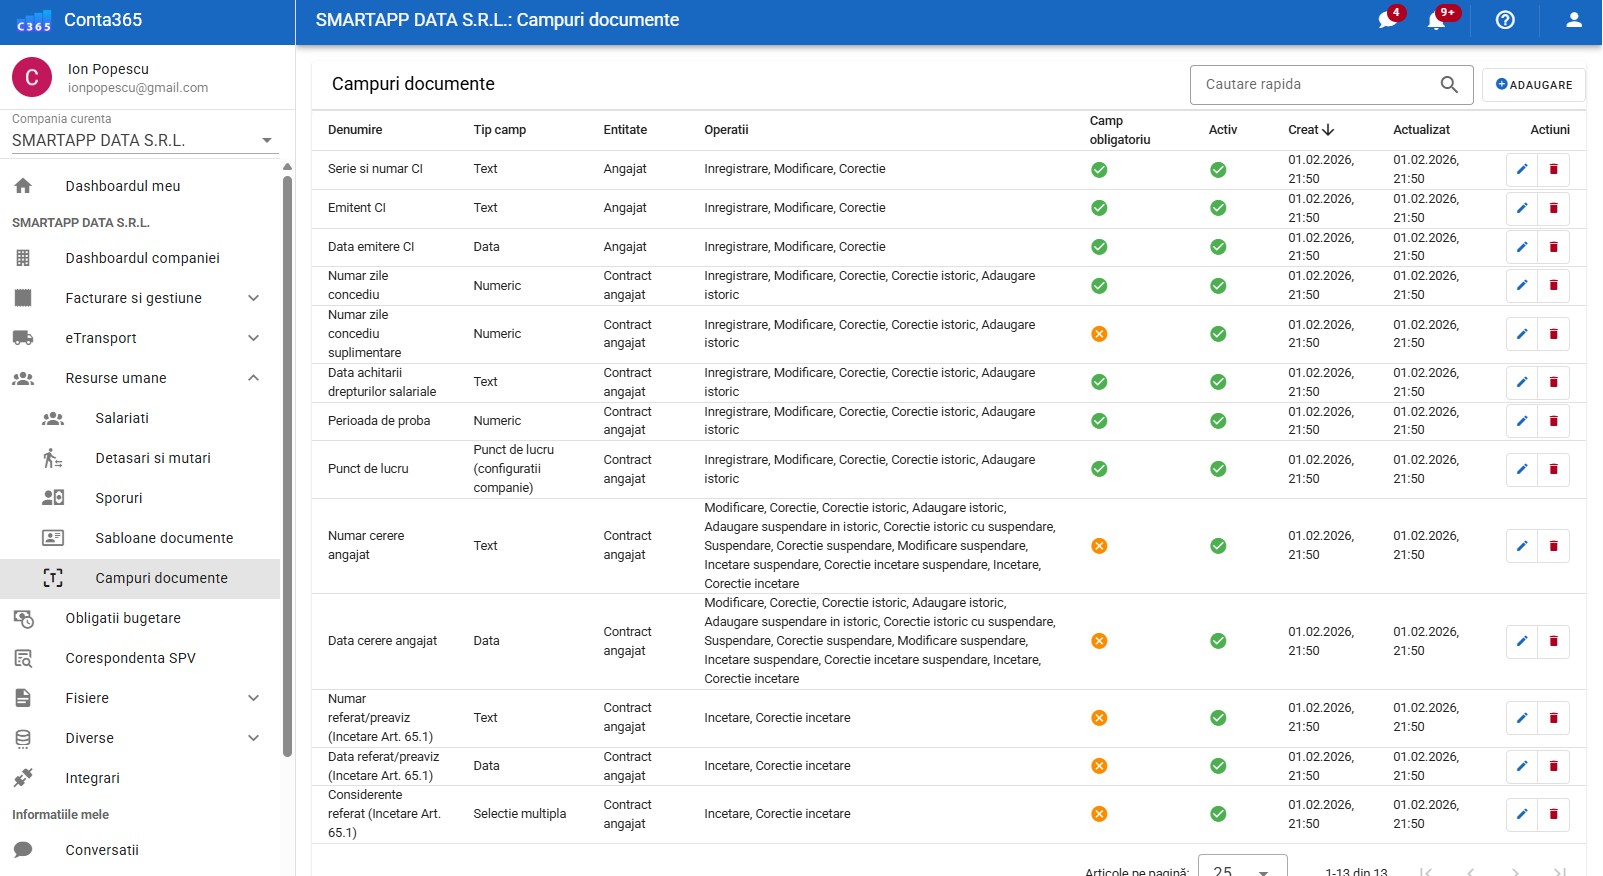Image resolution: width=1603 pixels, height=876 pixels.
Task: Edit the 'Punct de lucru' field row
Action: click(x=1521, y=469)
